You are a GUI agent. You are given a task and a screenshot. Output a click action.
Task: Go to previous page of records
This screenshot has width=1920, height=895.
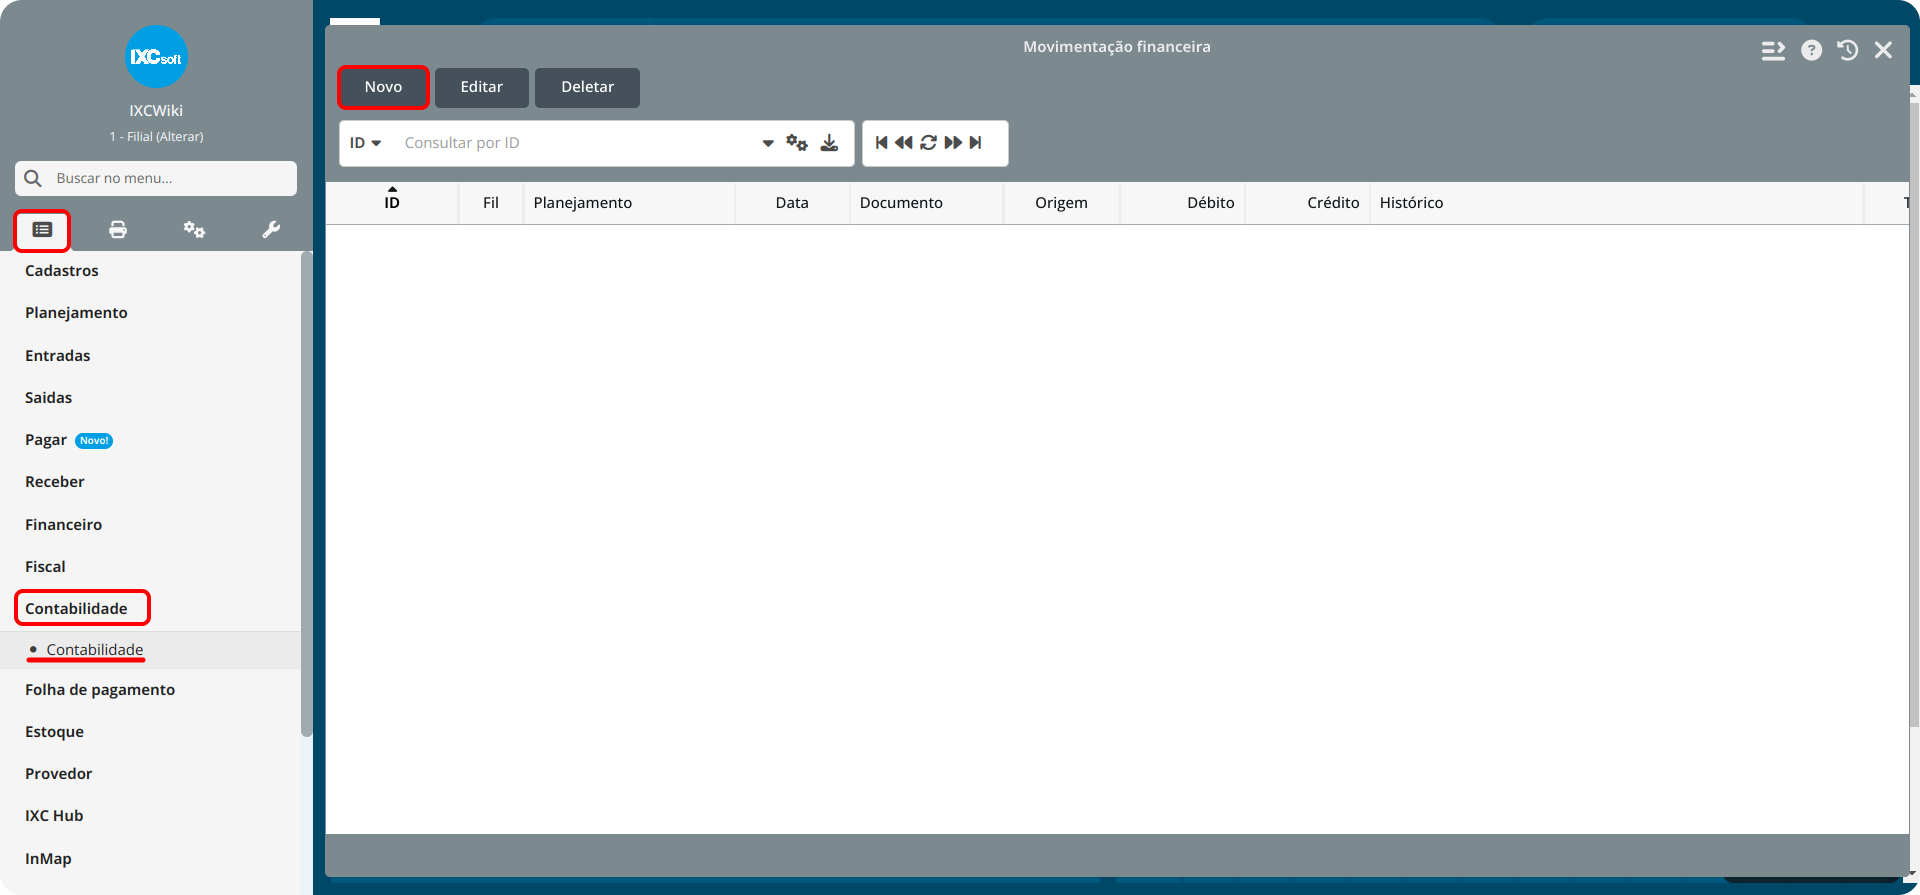[x=904, y=143]
